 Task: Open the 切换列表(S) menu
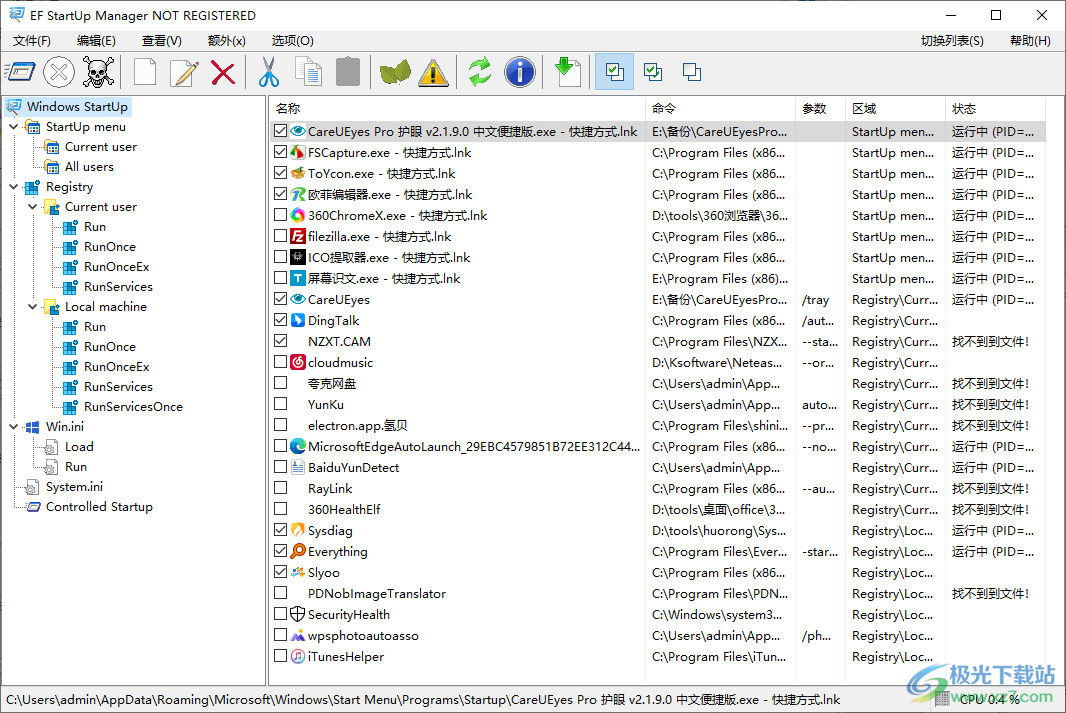tap(952, 41)
